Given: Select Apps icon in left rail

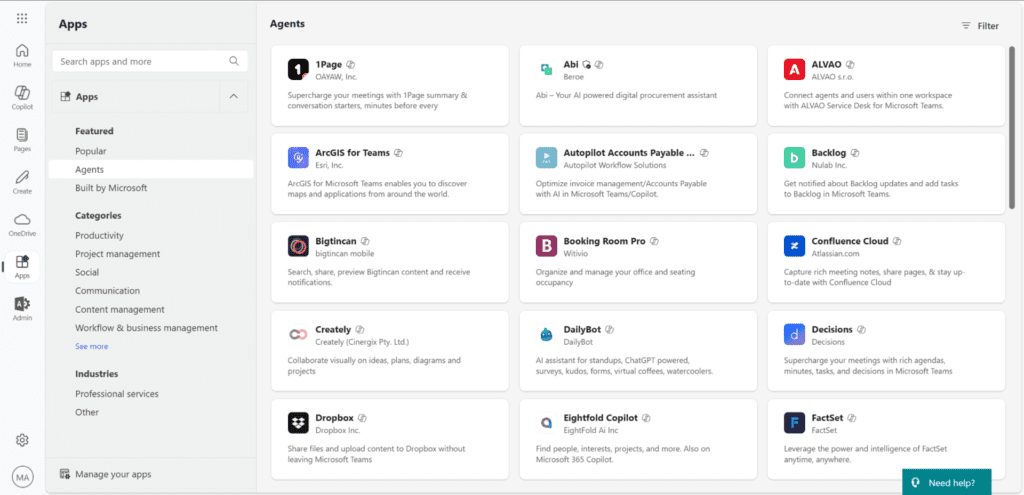Looking at the screenshot, I should click(x=22, y=266).
